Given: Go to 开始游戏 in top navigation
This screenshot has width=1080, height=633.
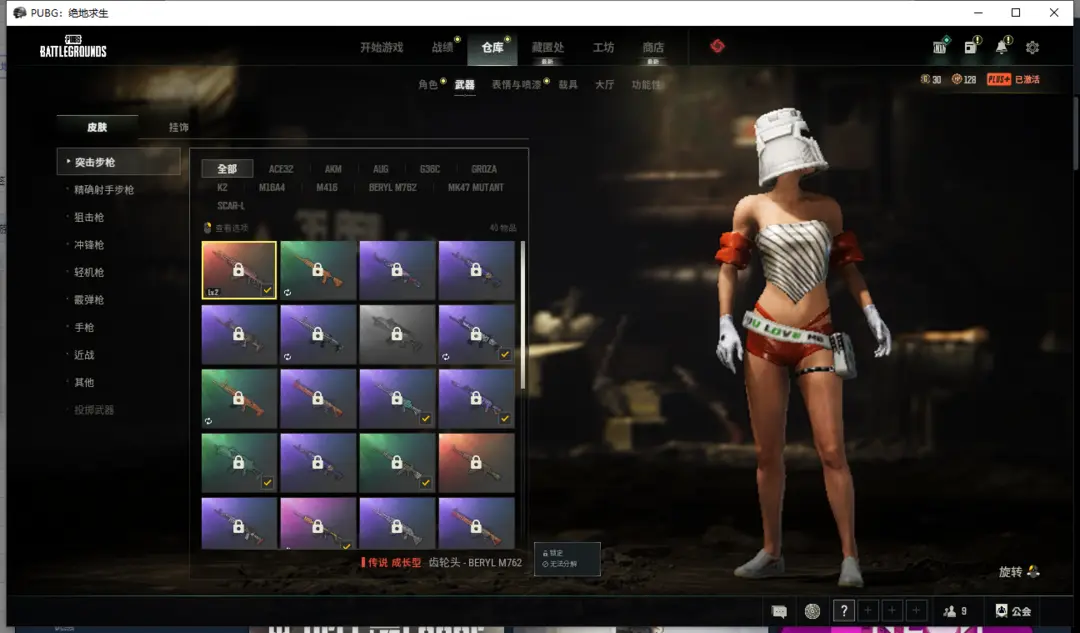Looking at the screenshot, I should 382,47.
